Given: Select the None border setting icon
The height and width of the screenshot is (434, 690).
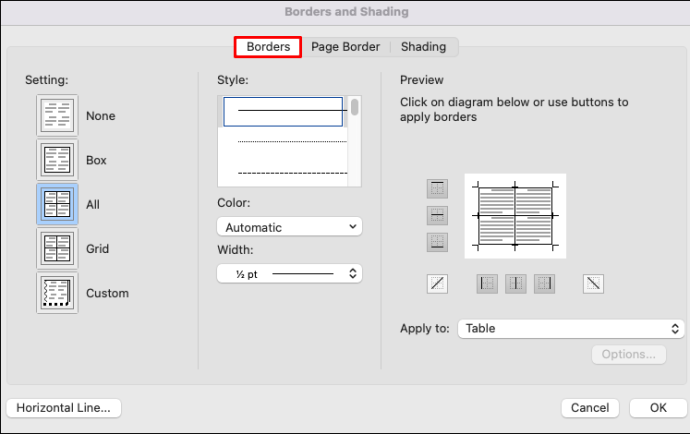Looking at the screenshot, I should 57,116.
